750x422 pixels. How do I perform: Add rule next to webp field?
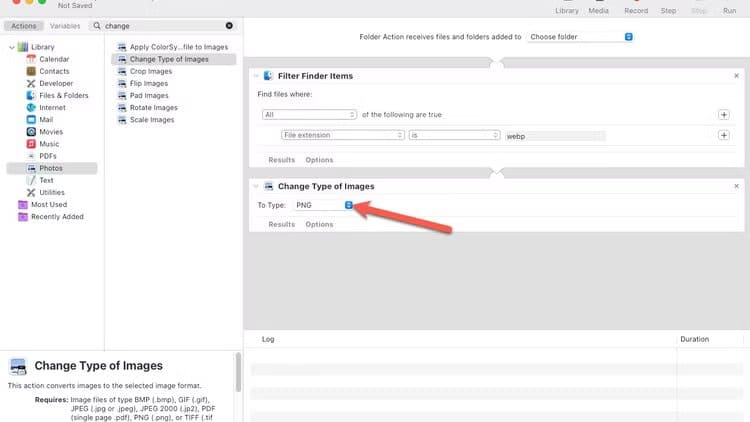coord(724,135)
